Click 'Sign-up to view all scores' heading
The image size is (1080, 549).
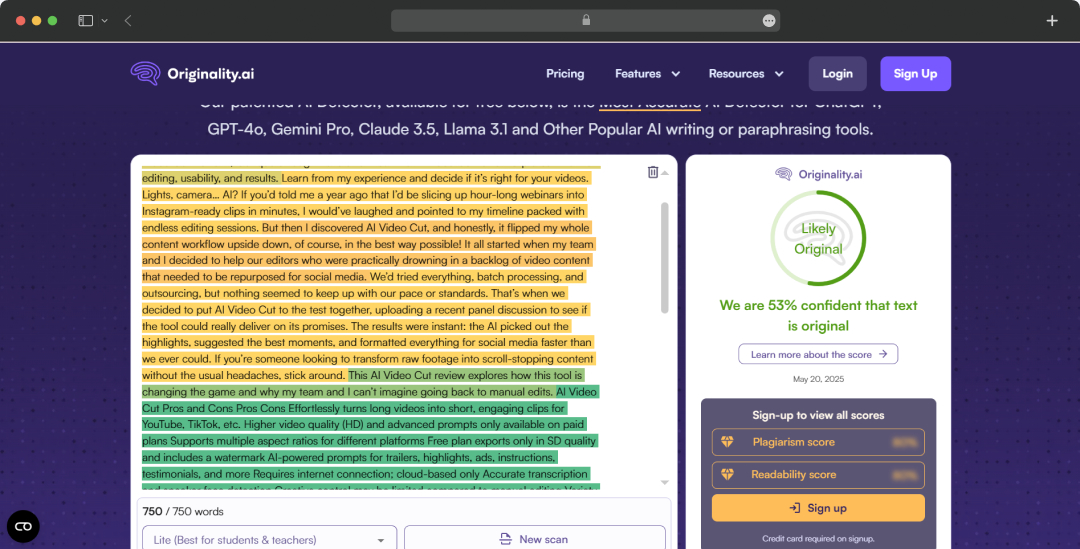(818, 415)
